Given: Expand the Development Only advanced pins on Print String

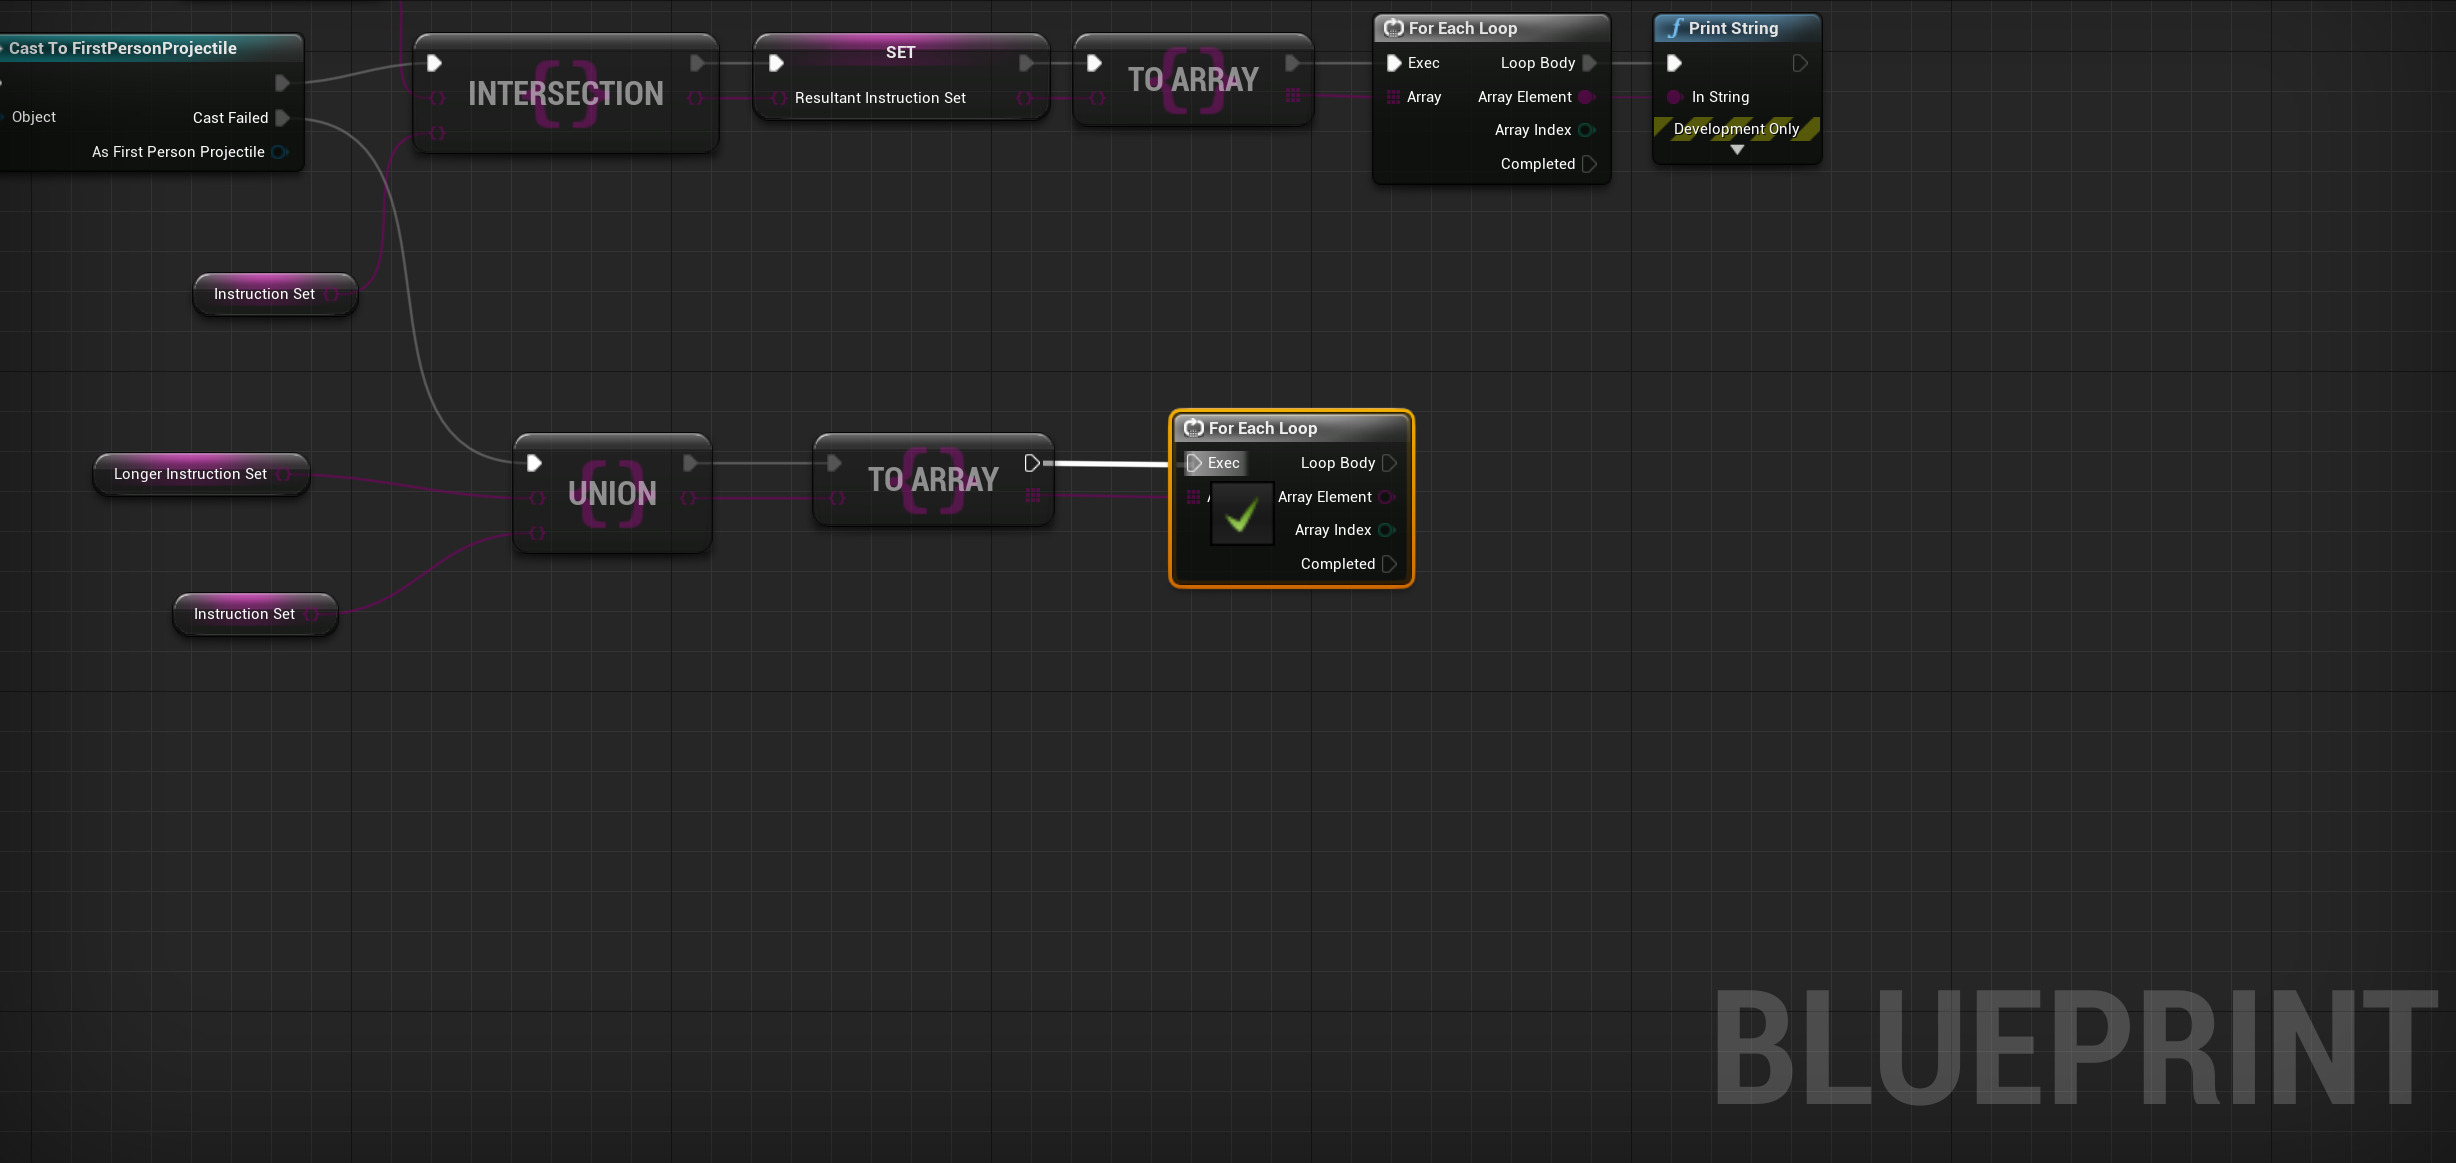Looking at the screenshot, I should tap(1737, 150).
